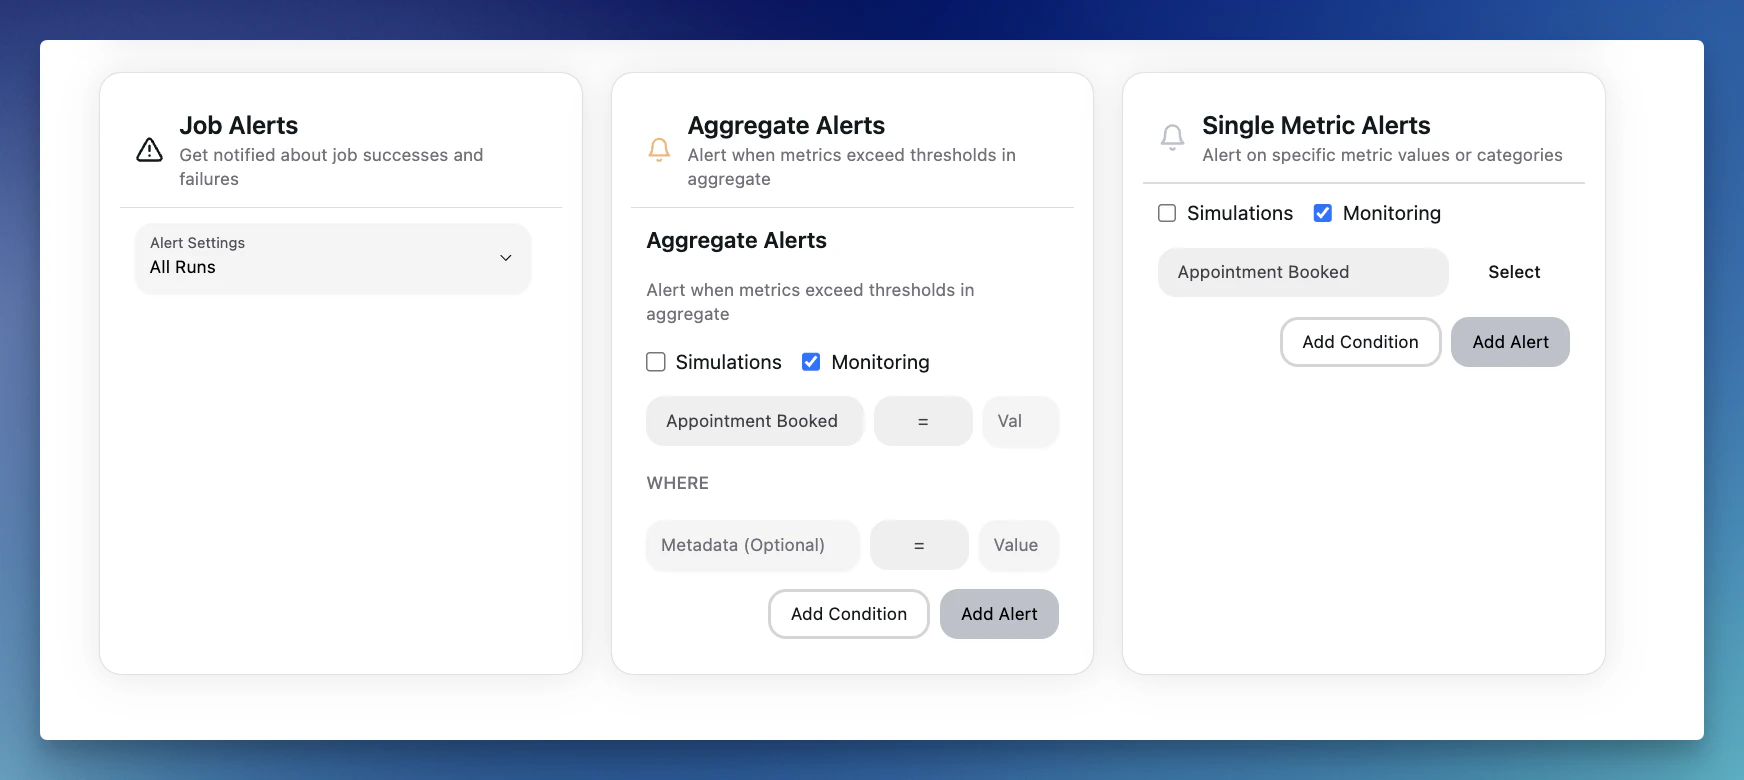
Task: Click Add Alert in Aggregate Alerts card
Action: pyautogui.click(x=999, y=614)
